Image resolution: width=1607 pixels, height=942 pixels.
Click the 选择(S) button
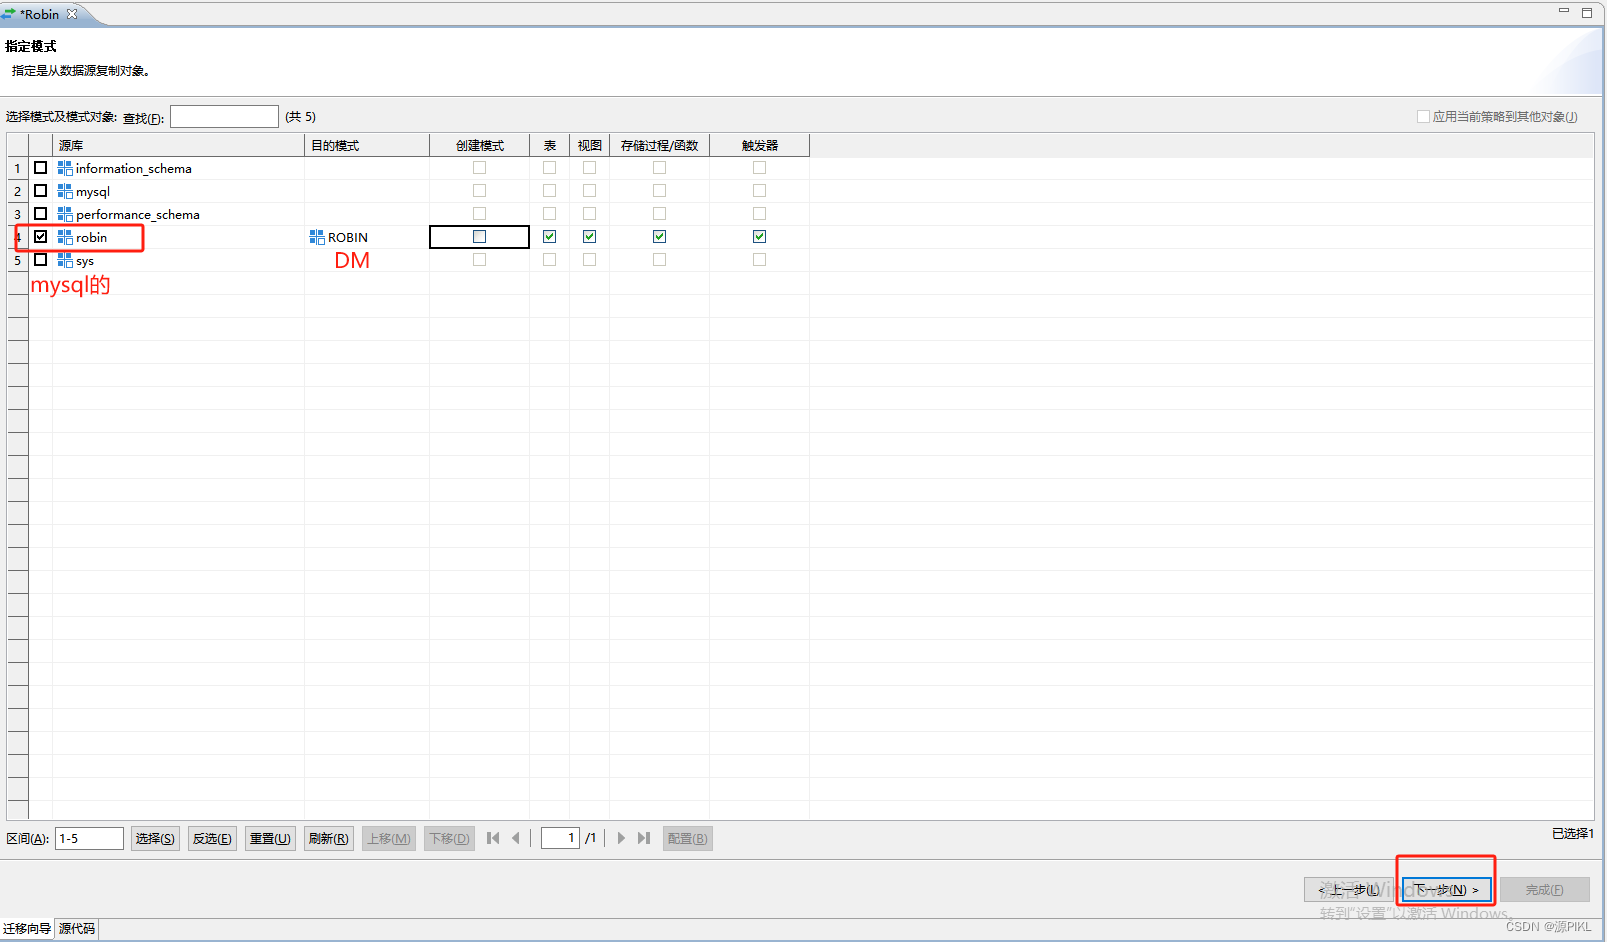[155, 839]
